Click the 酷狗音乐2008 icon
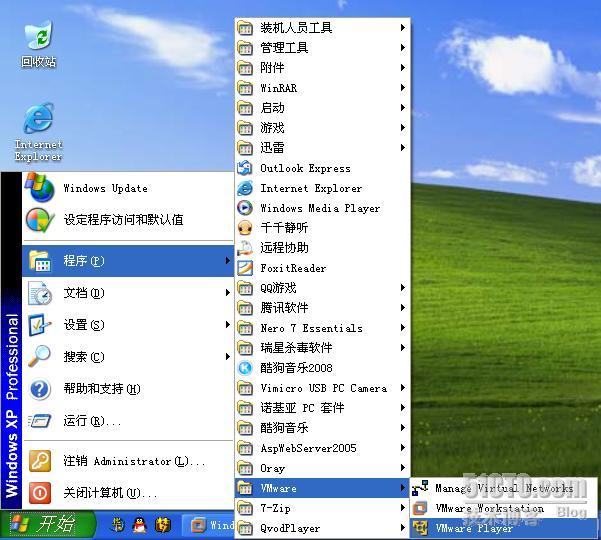The image size is (601, 540). [245, 368]
